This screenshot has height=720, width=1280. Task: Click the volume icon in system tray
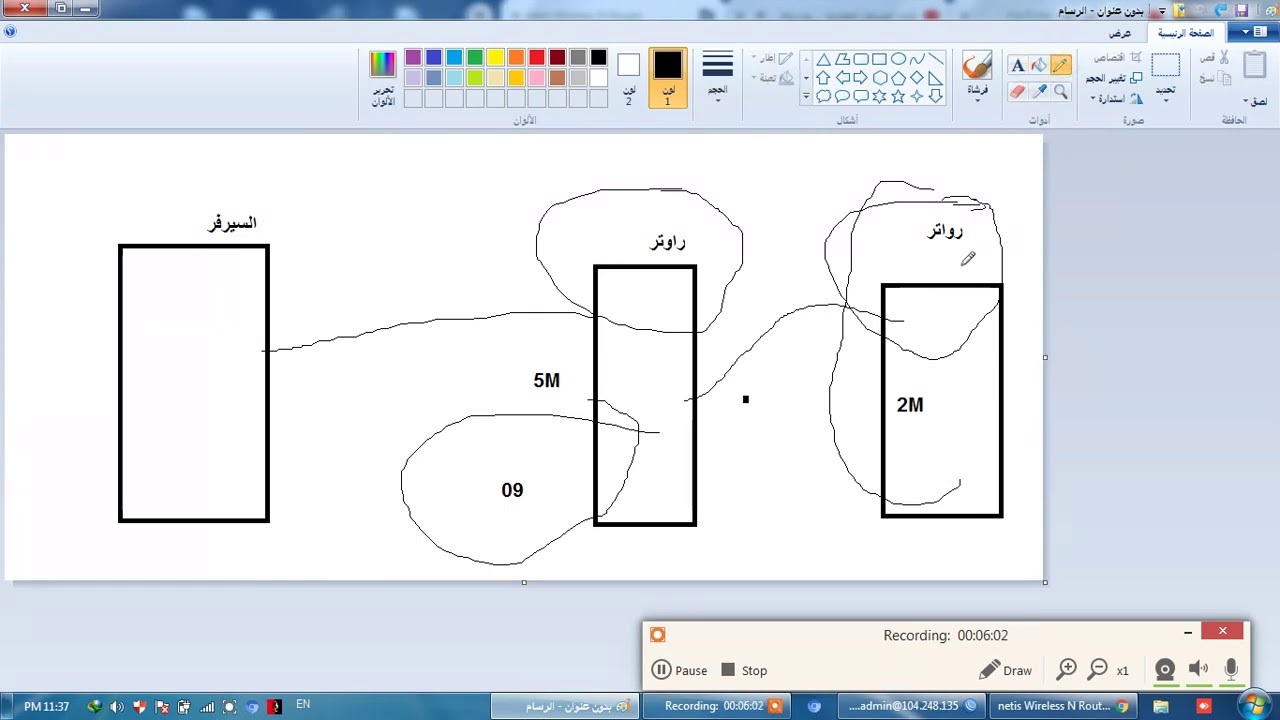[116, 706]
